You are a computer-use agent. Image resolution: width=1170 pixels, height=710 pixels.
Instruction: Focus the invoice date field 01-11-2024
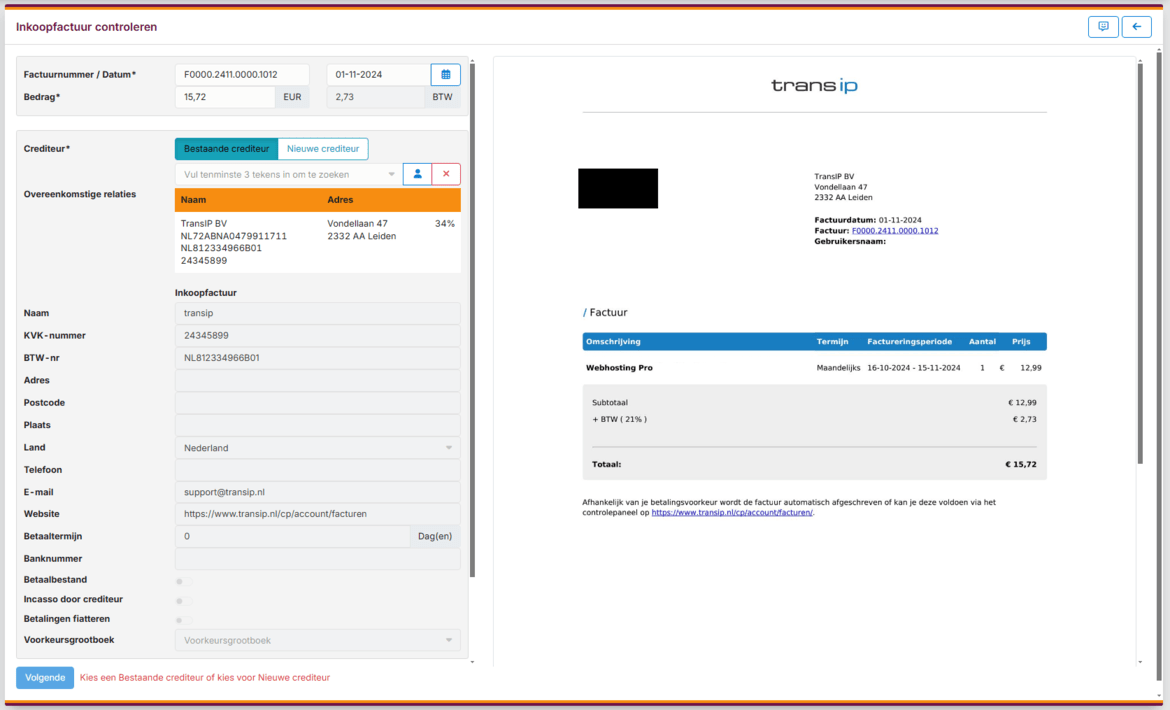pyautogui.click(x=378, y=75)
